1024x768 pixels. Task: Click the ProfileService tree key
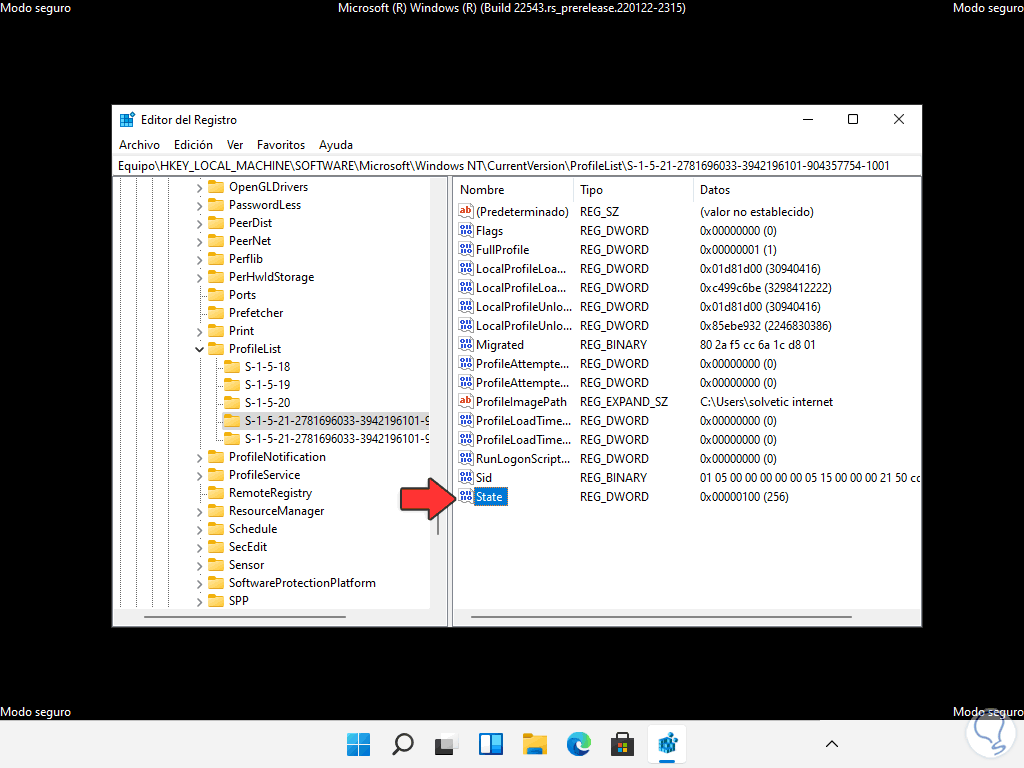tap(264, 475)
